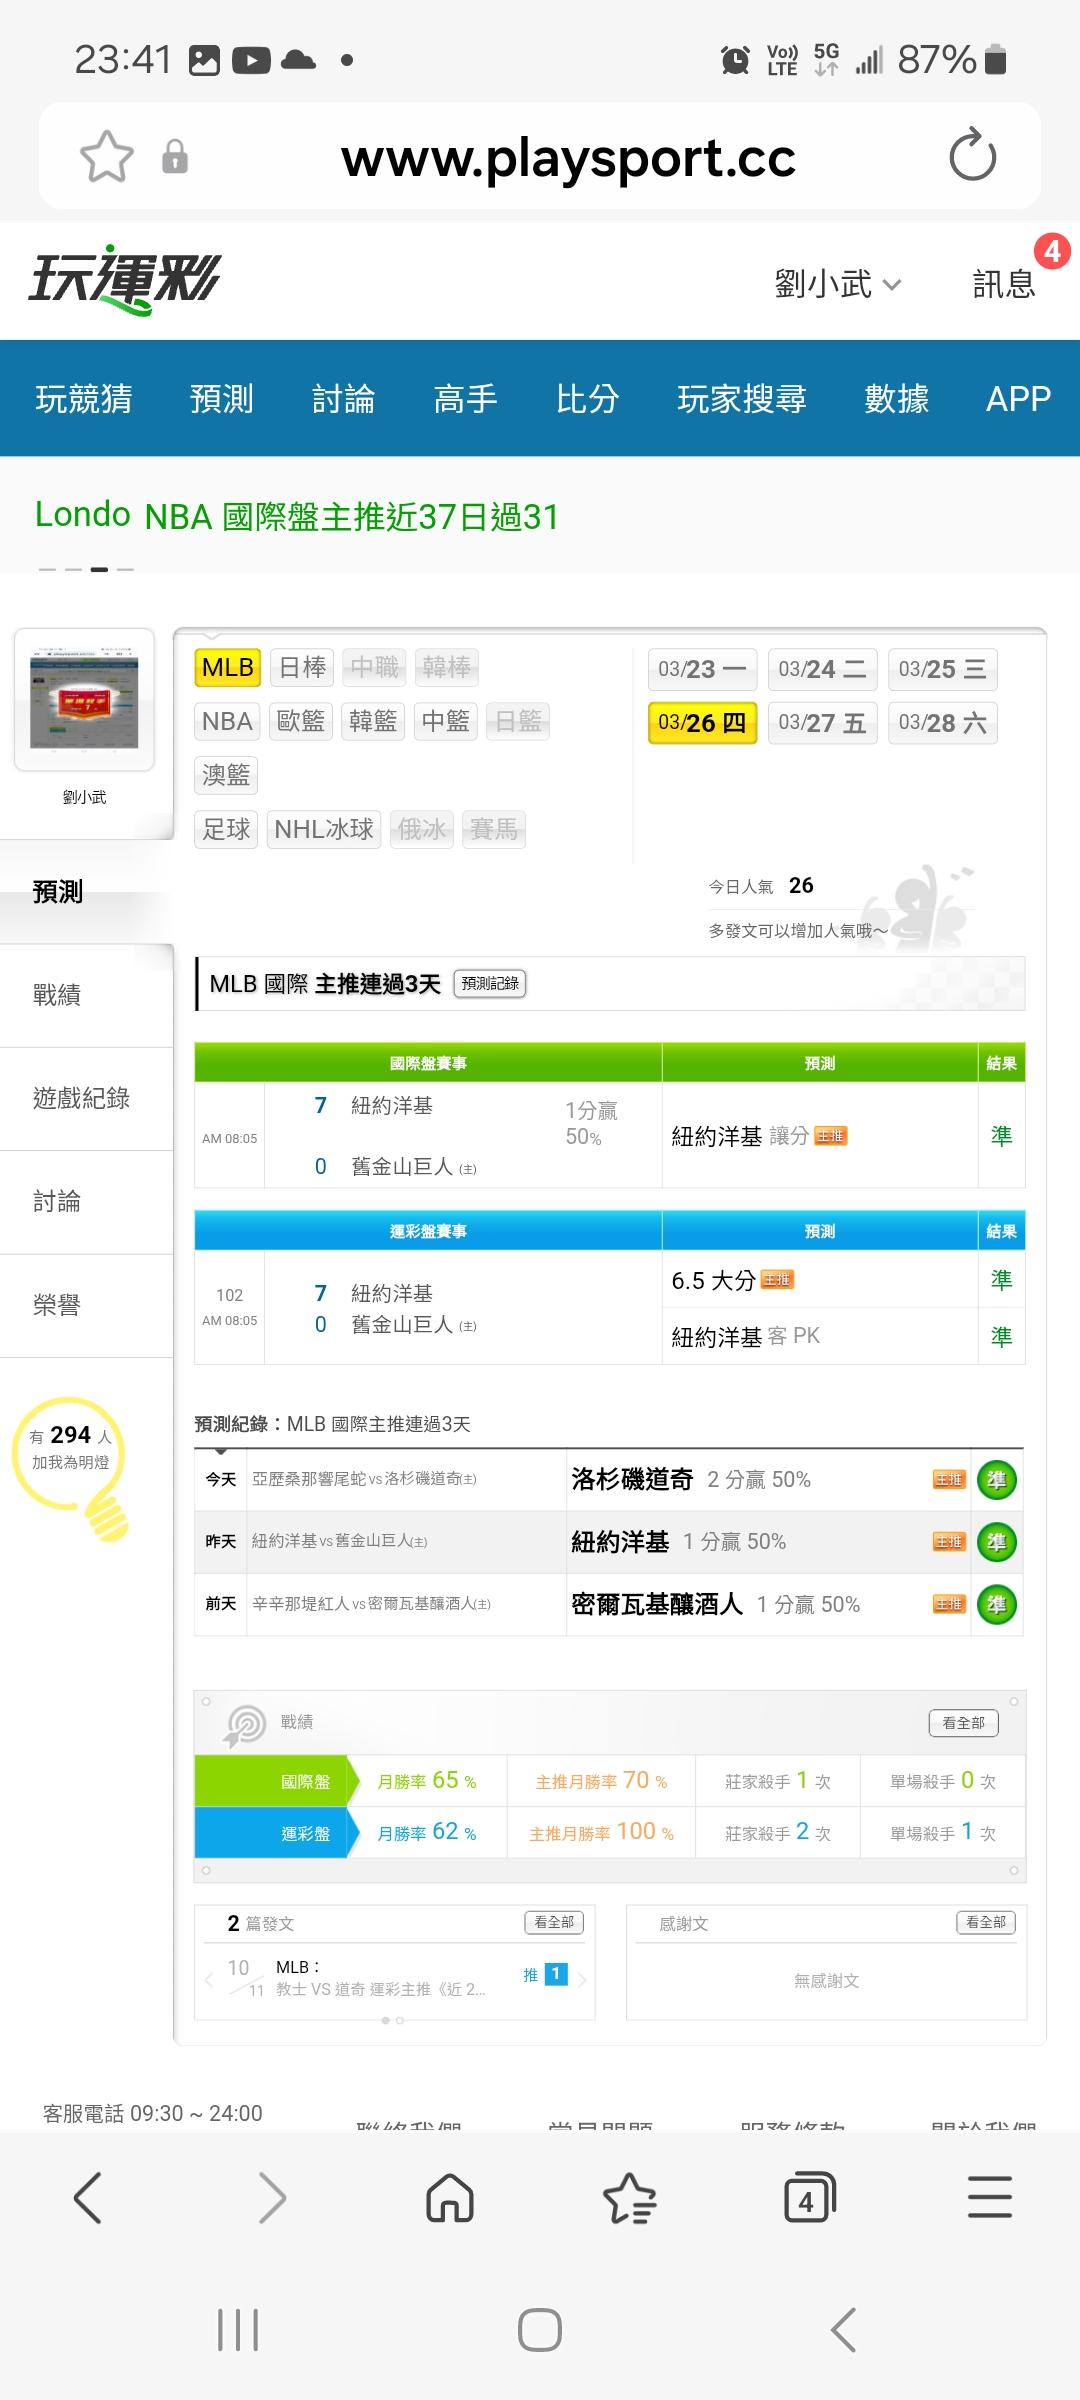Open the 預測 sidebar tab

[x=87, y=892]
